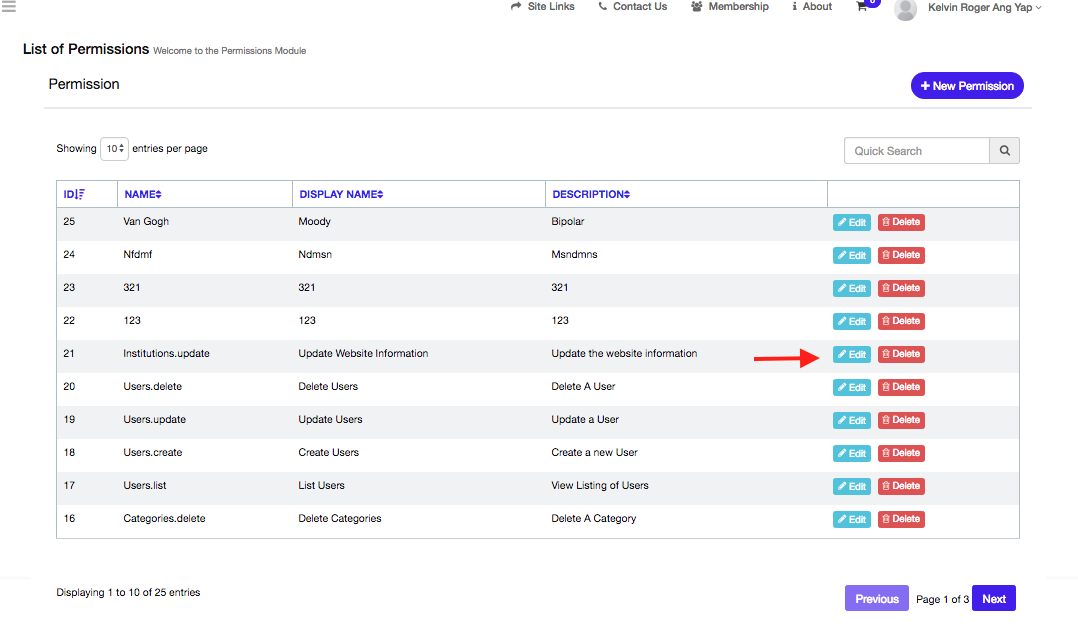Open the hamburger sidebar menu
1078x627 pixels.
(x=8, y=6)
